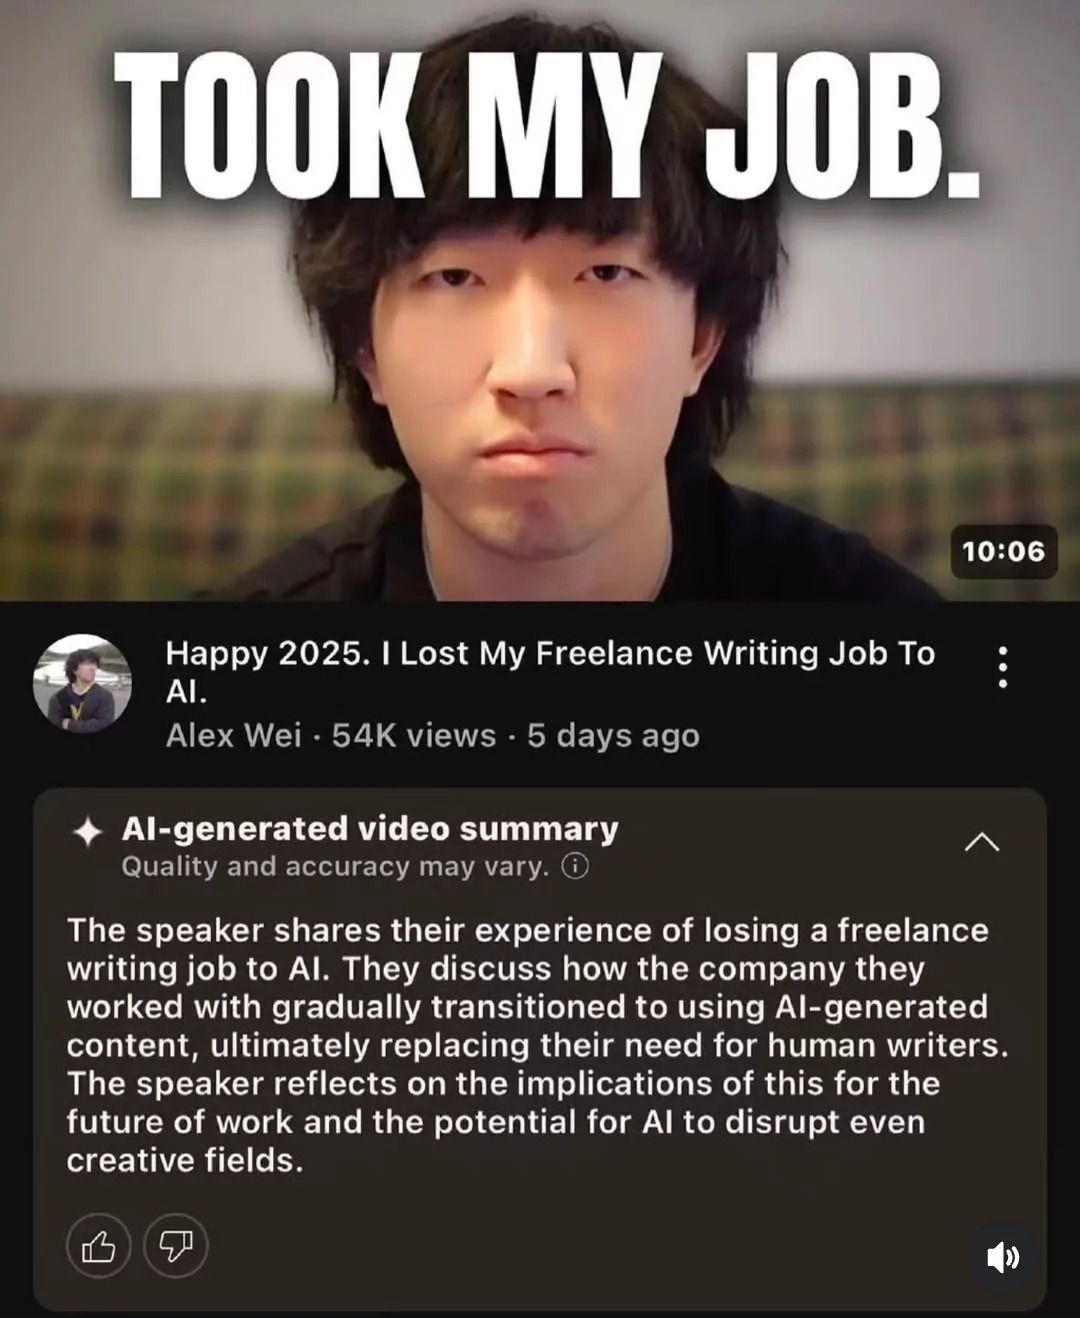Image resolution: width=1080 pixels, height=1318 pixels.
Task: Click the sparkle icon beside AI-generated summary
Action: tap(89, 832)
